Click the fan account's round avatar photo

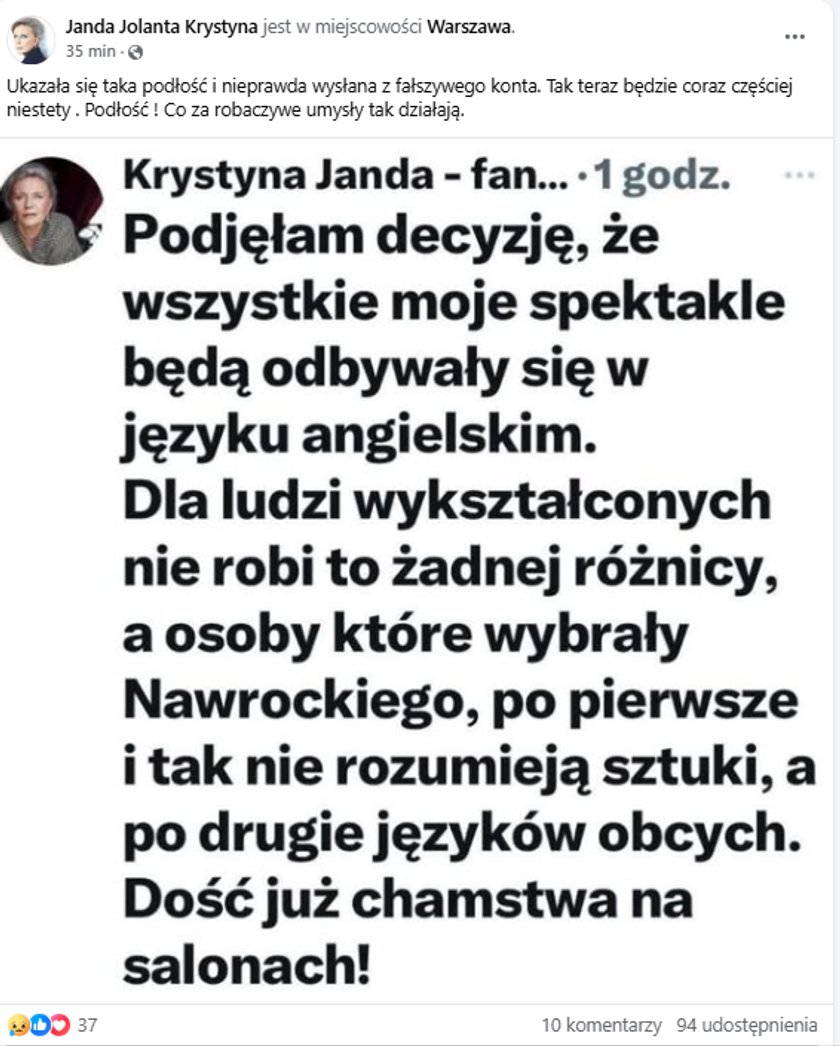[x=51, y=210]
